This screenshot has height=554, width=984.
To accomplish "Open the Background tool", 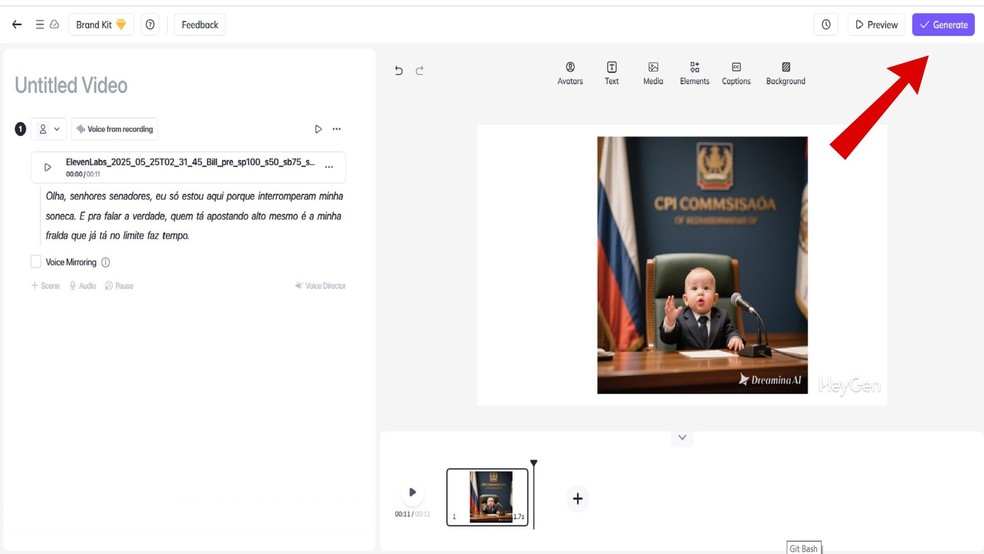I will (x=785, y=73).
